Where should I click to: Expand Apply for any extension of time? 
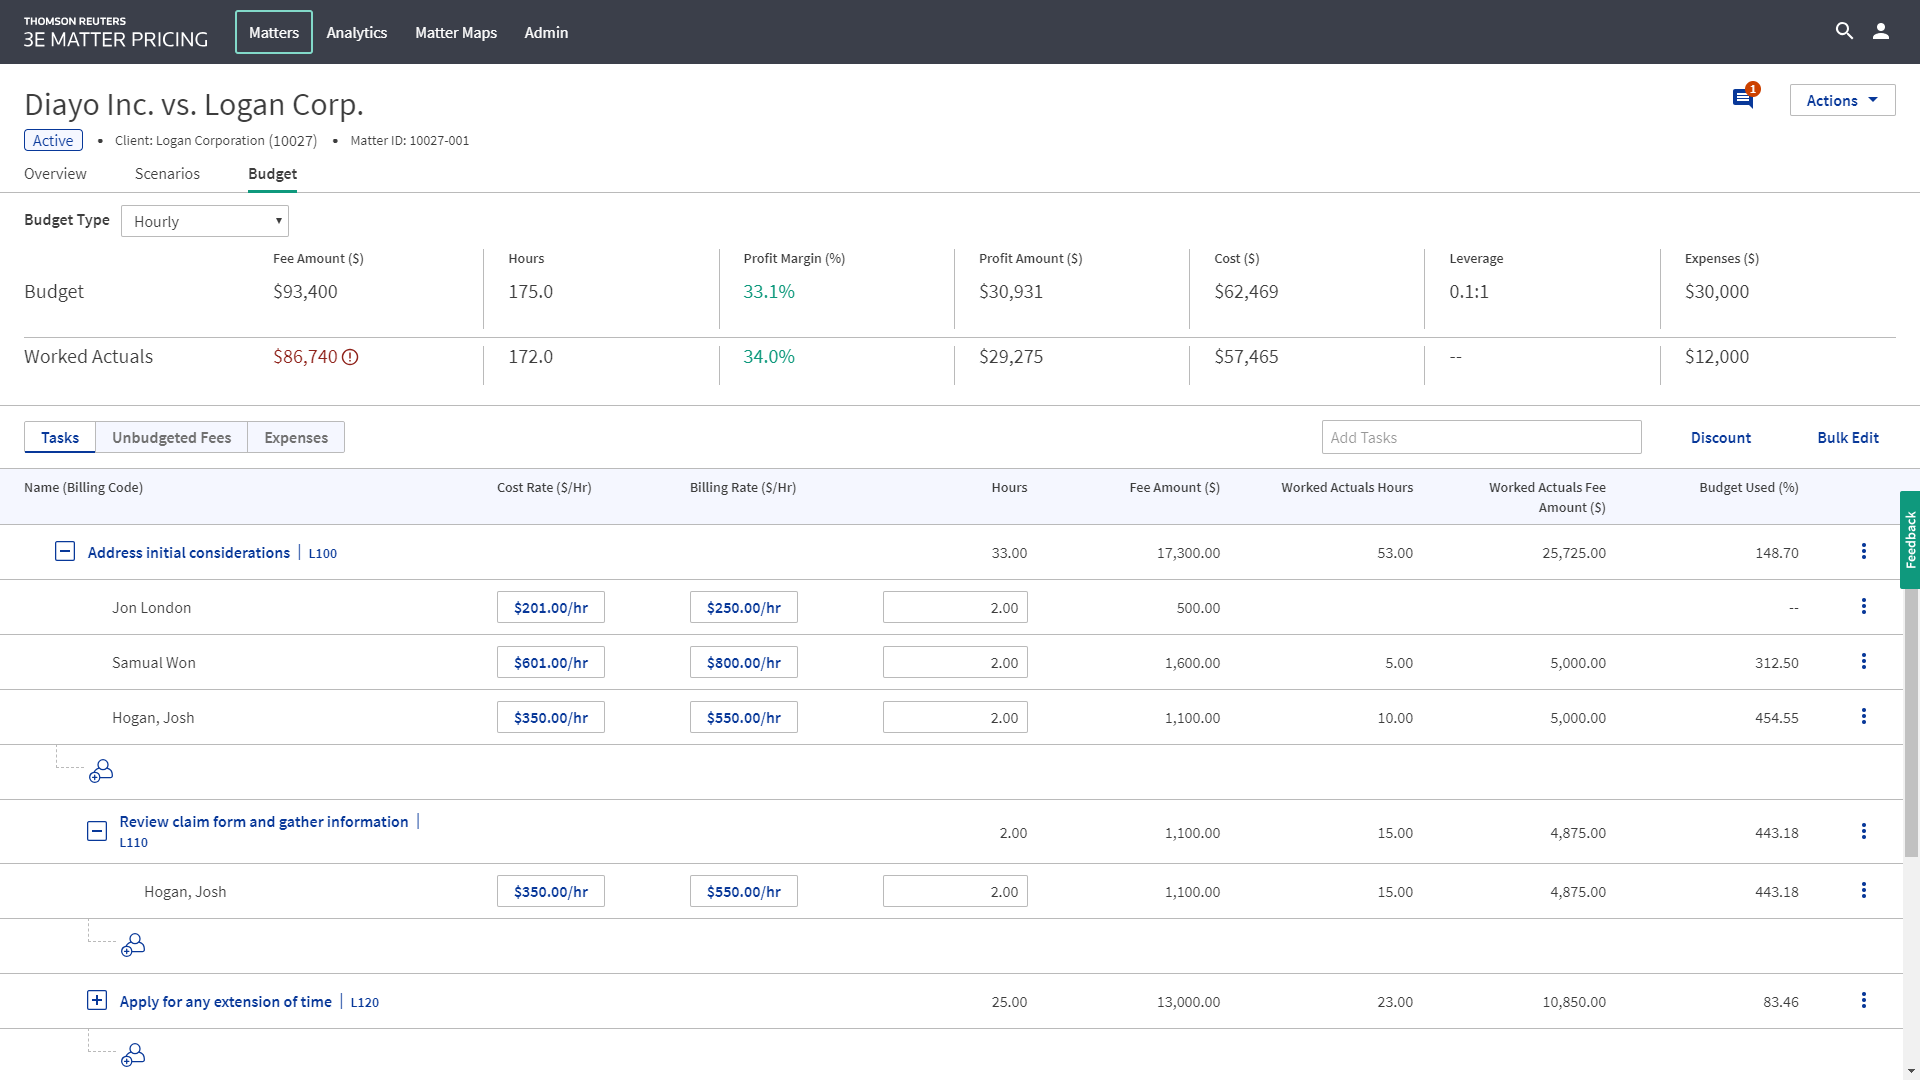tap(97, 1001)
